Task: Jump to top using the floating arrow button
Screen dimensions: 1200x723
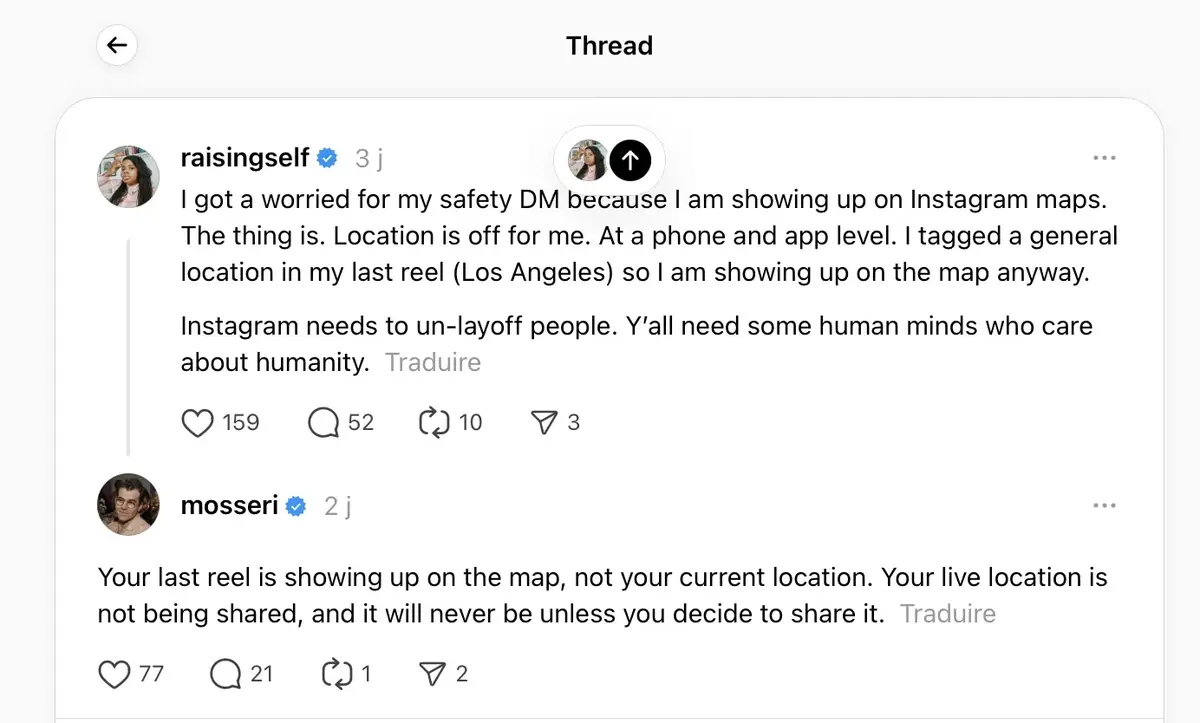Action: coord(630,160)
